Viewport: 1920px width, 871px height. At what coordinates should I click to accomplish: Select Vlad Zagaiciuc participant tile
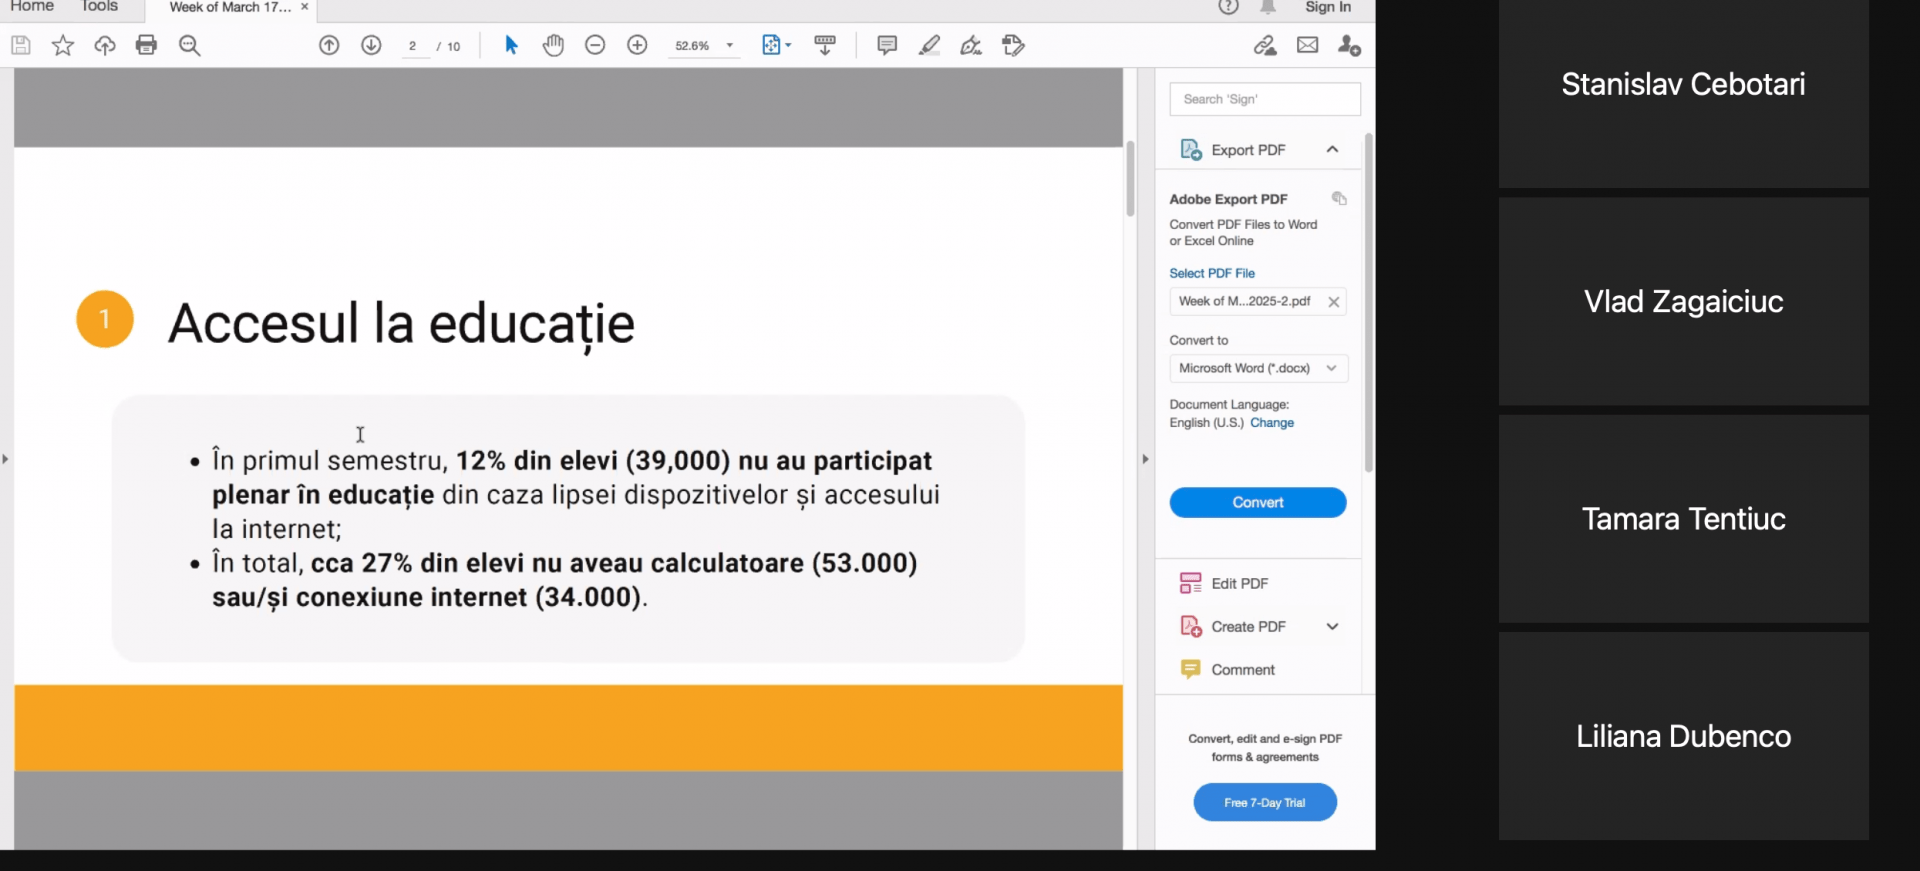1683,301
